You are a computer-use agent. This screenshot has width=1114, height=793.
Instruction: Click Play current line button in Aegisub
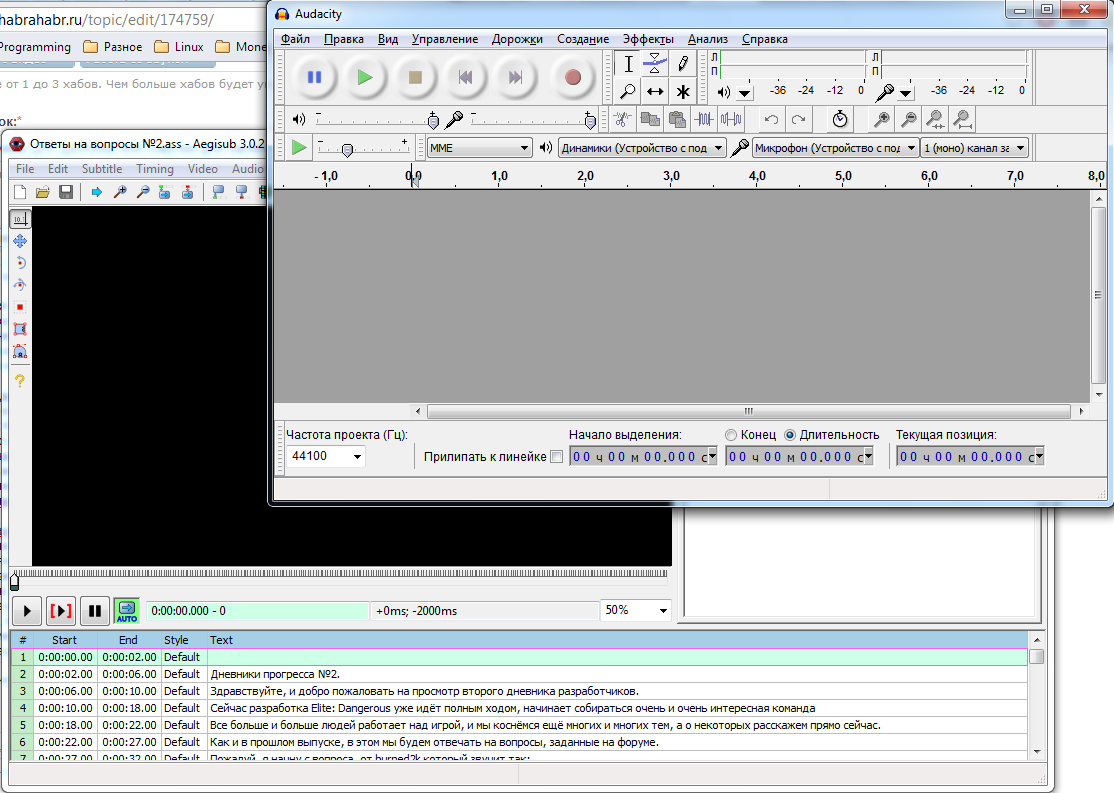click(60, 610)
